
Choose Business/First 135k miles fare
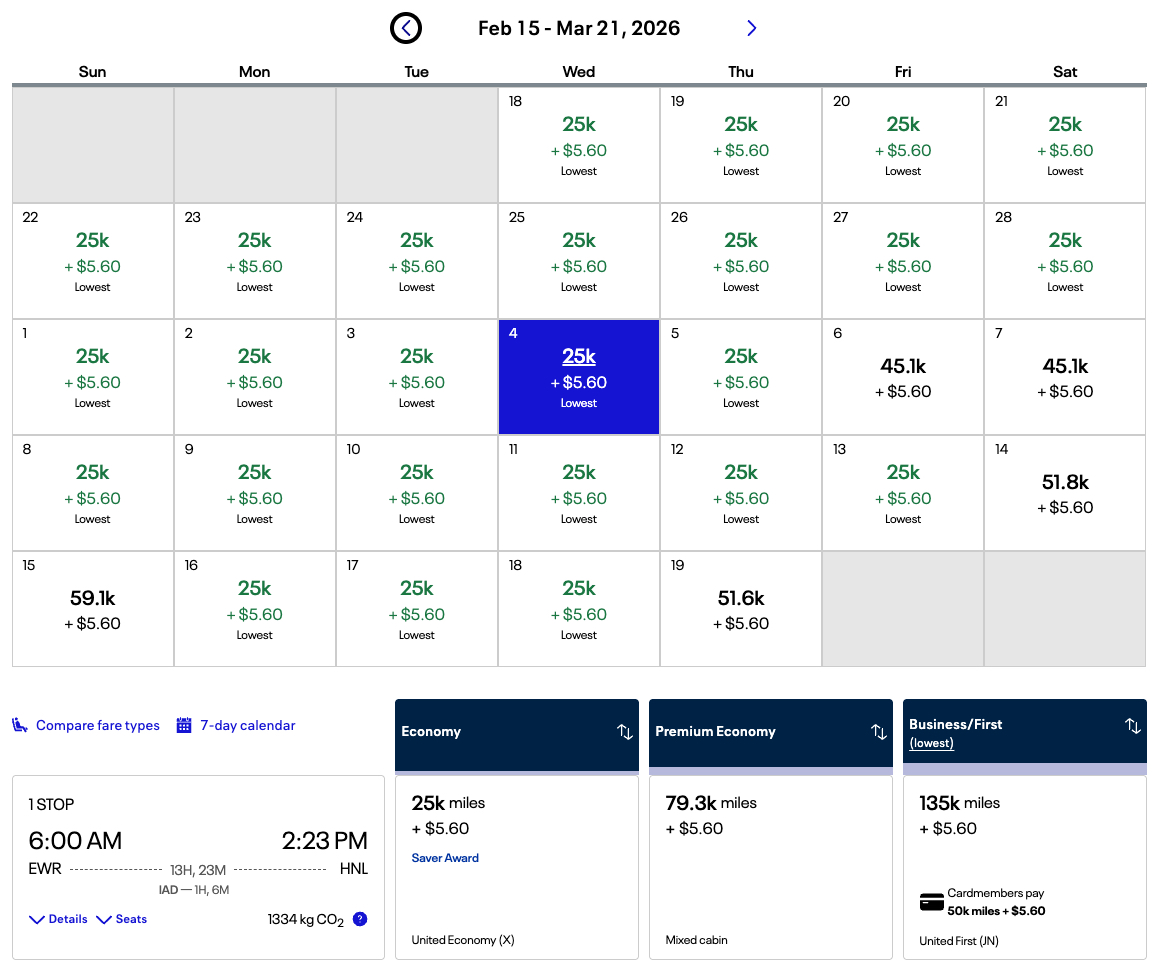[x=1024, y=866]
